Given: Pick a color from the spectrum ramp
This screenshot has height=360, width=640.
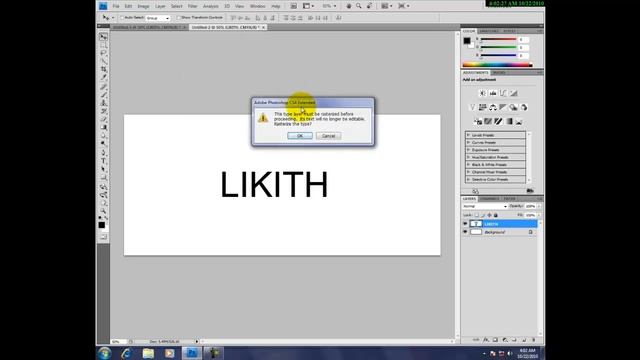Looking at the screenshot, I should pos(497,65).
